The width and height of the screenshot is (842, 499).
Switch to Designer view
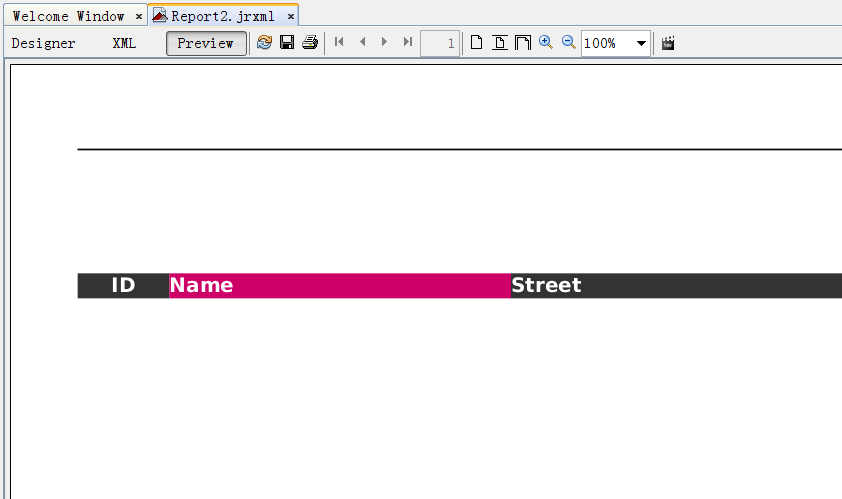click(x=43, y=44)
